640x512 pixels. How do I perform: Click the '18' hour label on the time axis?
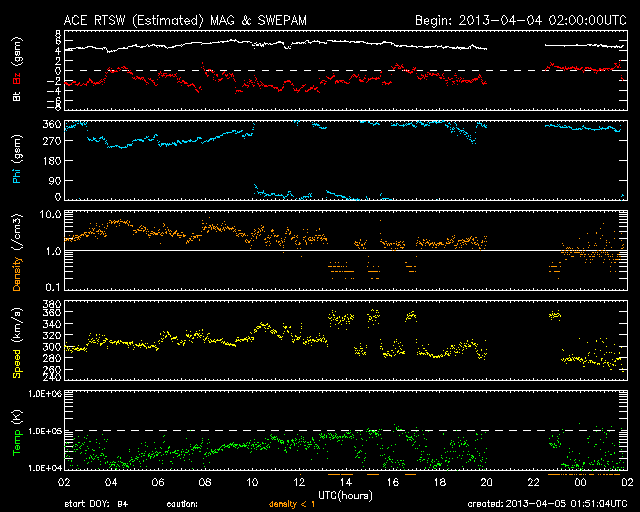coord(440,483)
